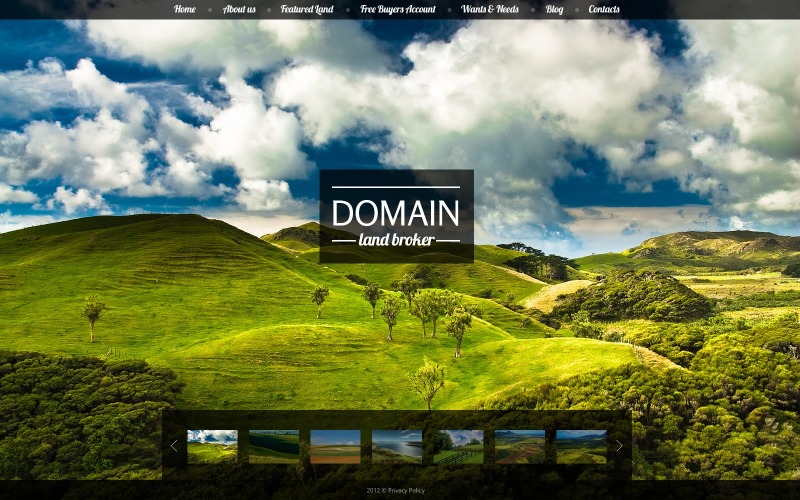The width and height of the screenshot is (800, 500).
Task: Choose the sixth thumbnail of farmland
Action: pyautogui.click(x=520, y=446)
